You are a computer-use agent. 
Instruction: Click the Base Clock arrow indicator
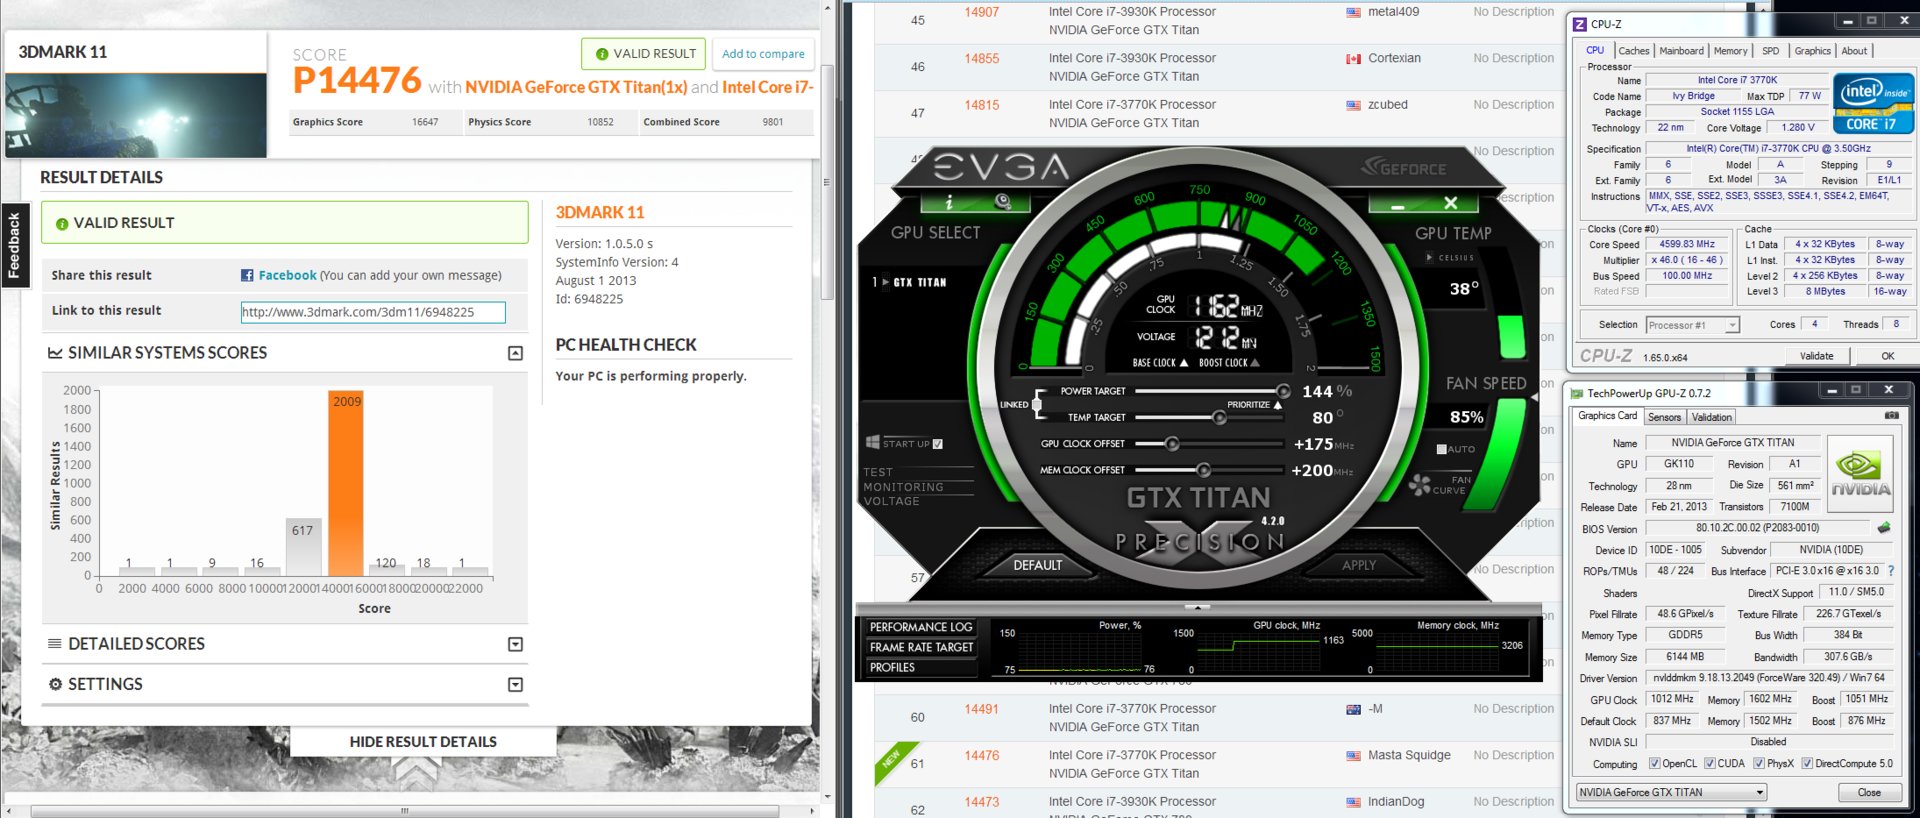coord(1184,363)
